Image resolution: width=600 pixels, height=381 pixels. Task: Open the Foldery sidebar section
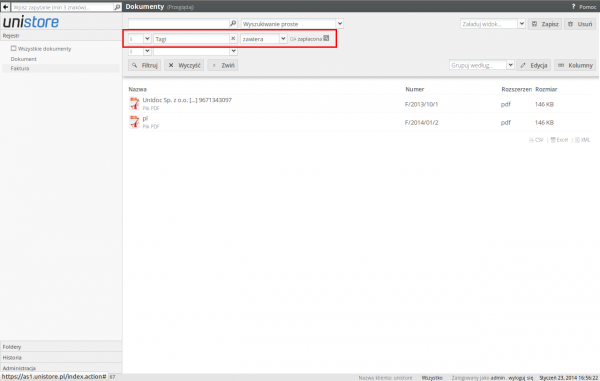coord(61,347)
